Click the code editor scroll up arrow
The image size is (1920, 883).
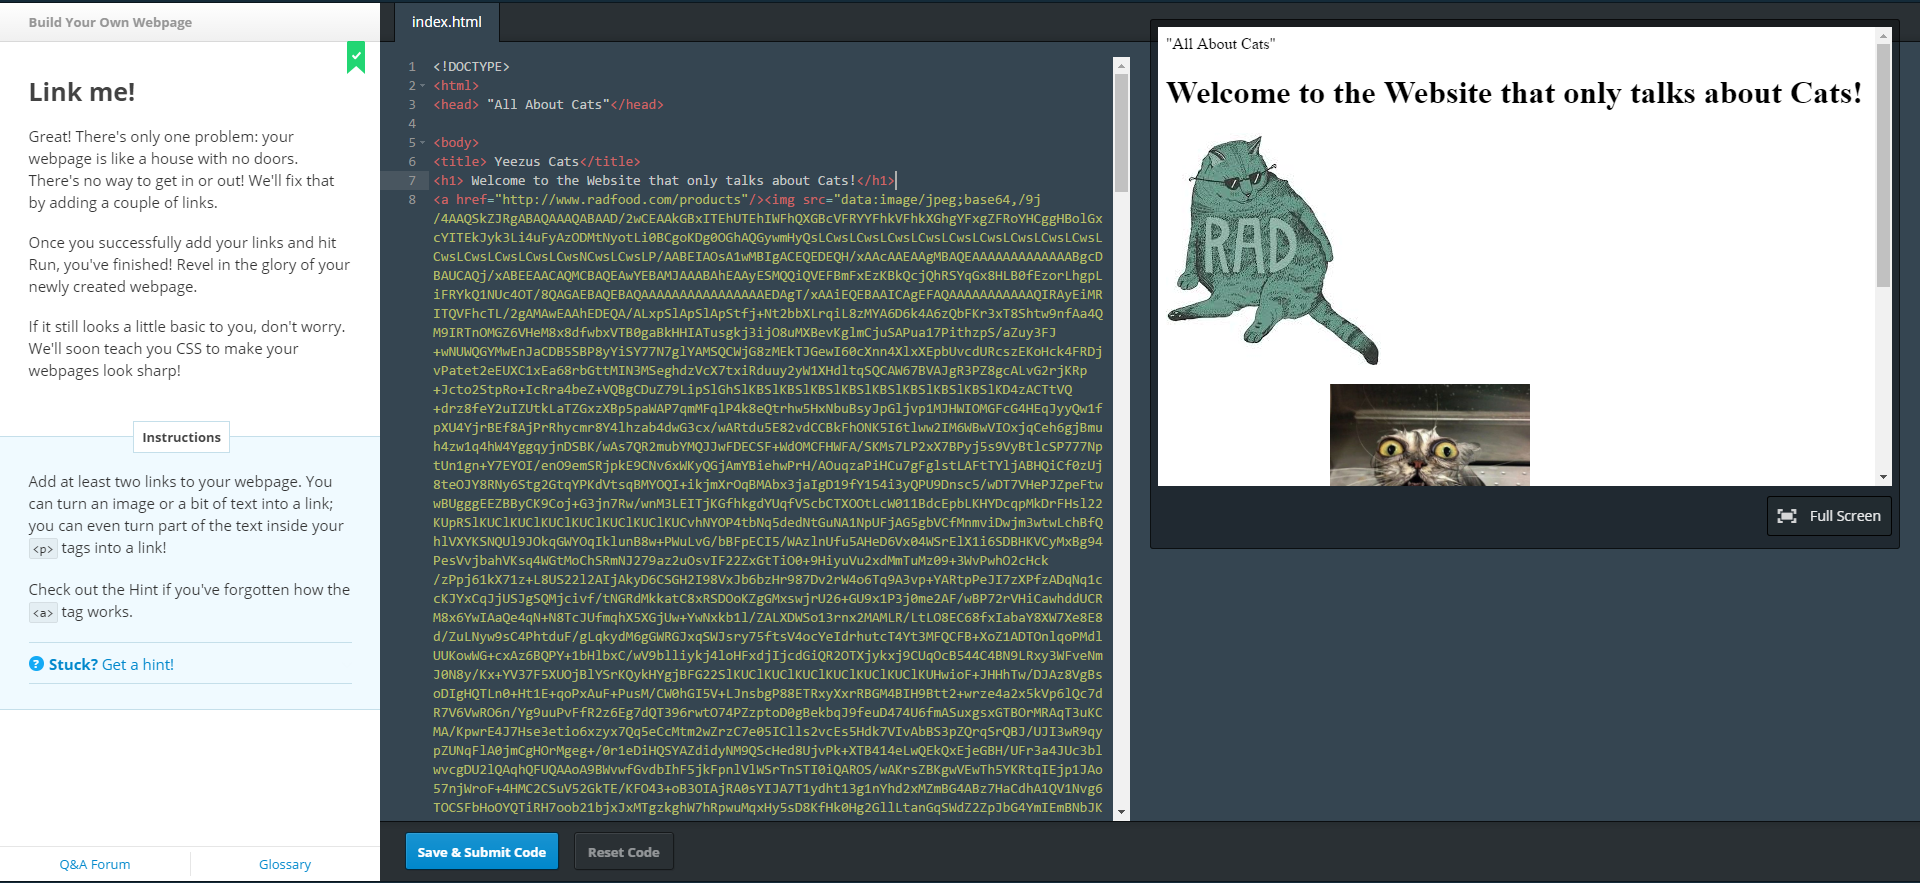(x=1121, y=65)
